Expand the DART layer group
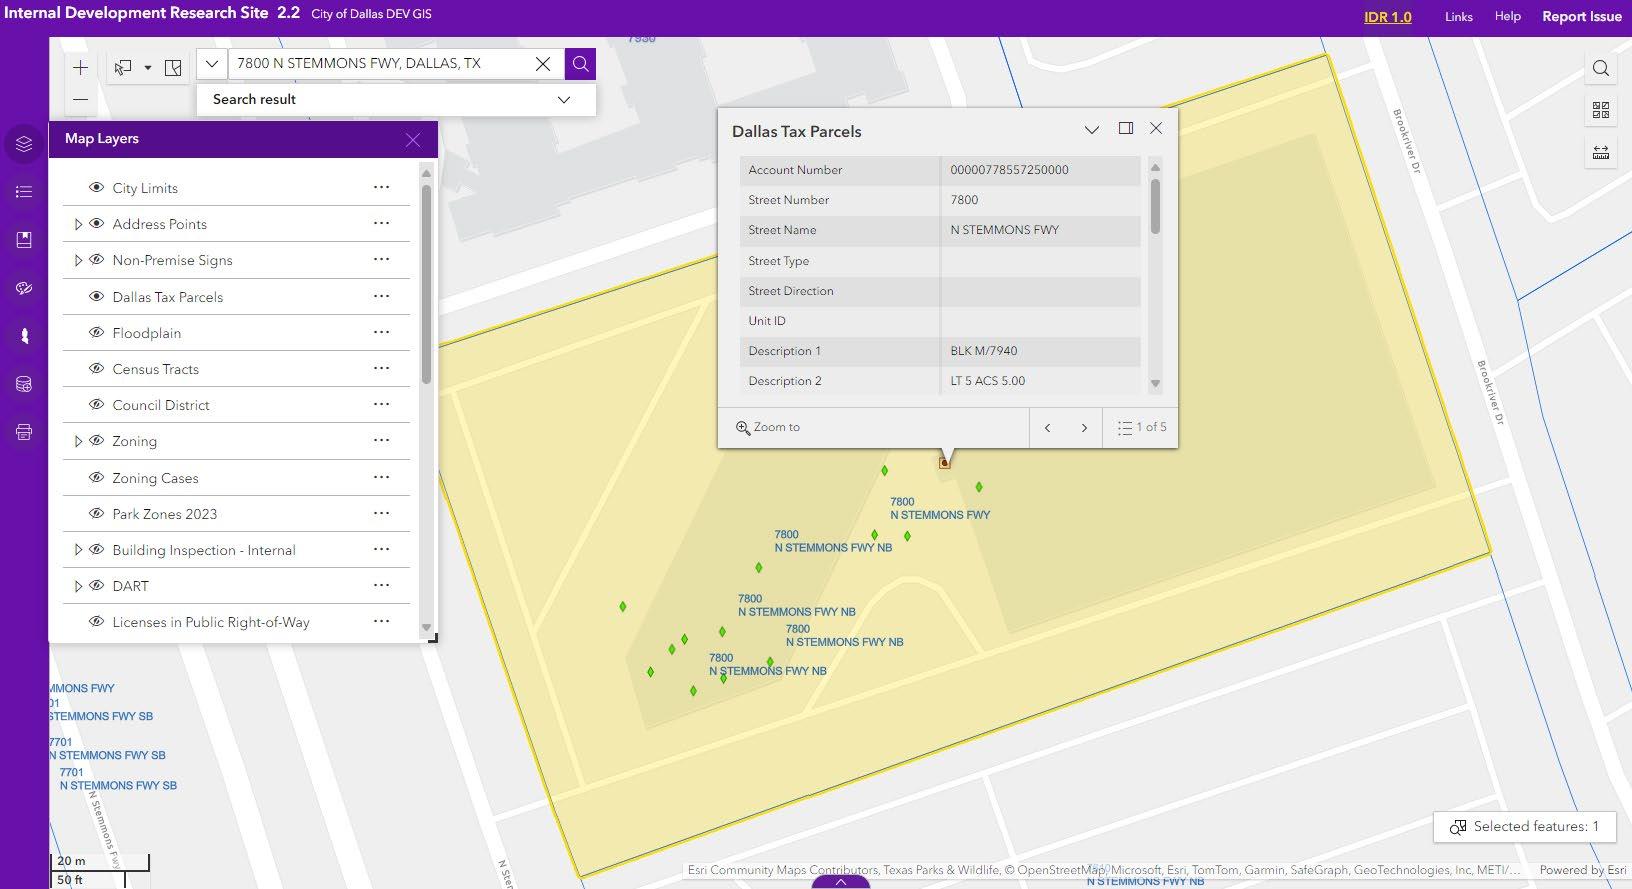Viewport: 1632px width, 889px height. pyautogui.click(x=78, y=586)
